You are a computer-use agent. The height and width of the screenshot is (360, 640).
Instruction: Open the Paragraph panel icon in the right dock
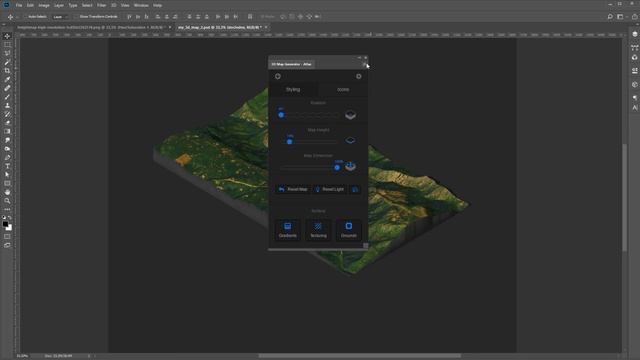[x=635, y=98]
